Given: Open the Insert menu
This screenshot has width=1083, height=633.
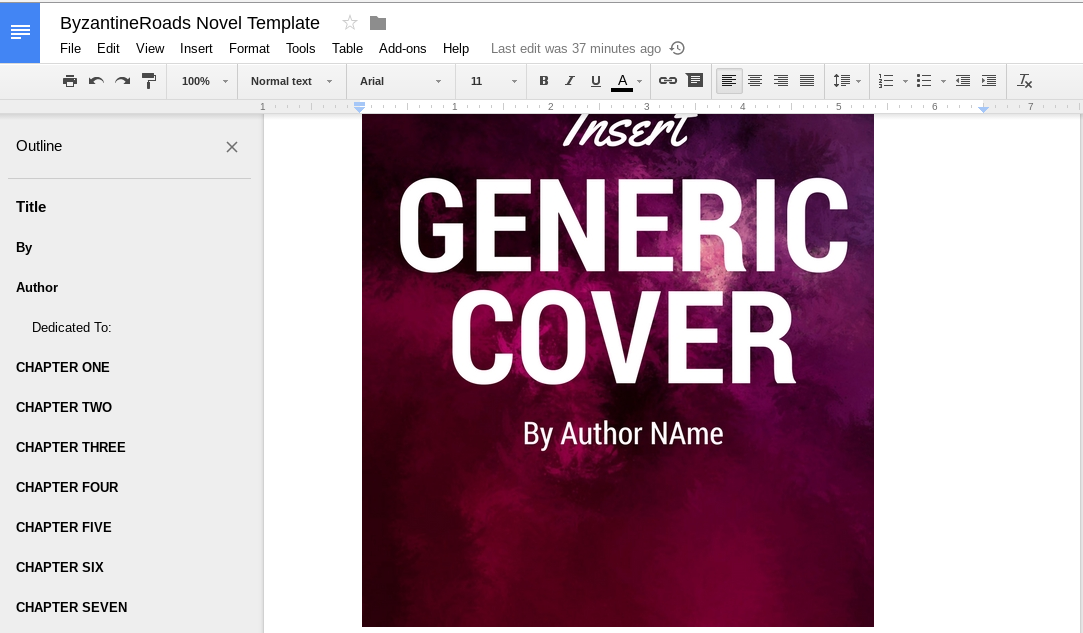Looking at the screenshot, I should tap(196, 48).
